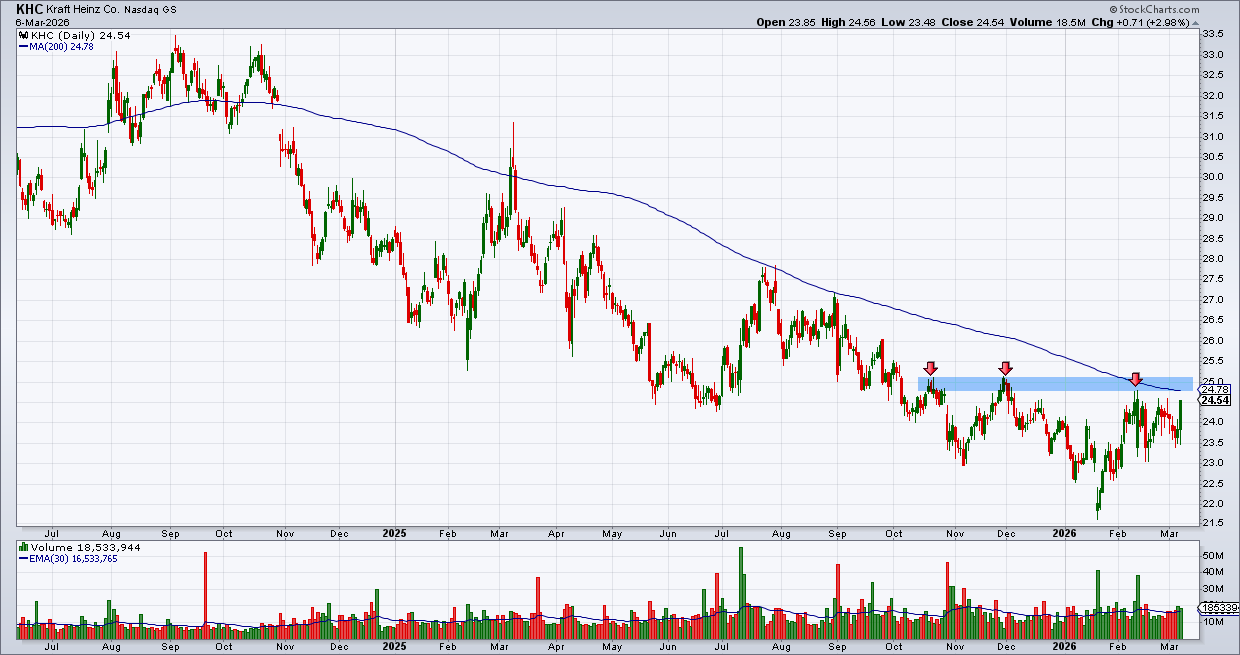Click the 21.5 price axis label
Image resolution: width=1240 pixels, height=655 pixels.
tap(1211, 524)
